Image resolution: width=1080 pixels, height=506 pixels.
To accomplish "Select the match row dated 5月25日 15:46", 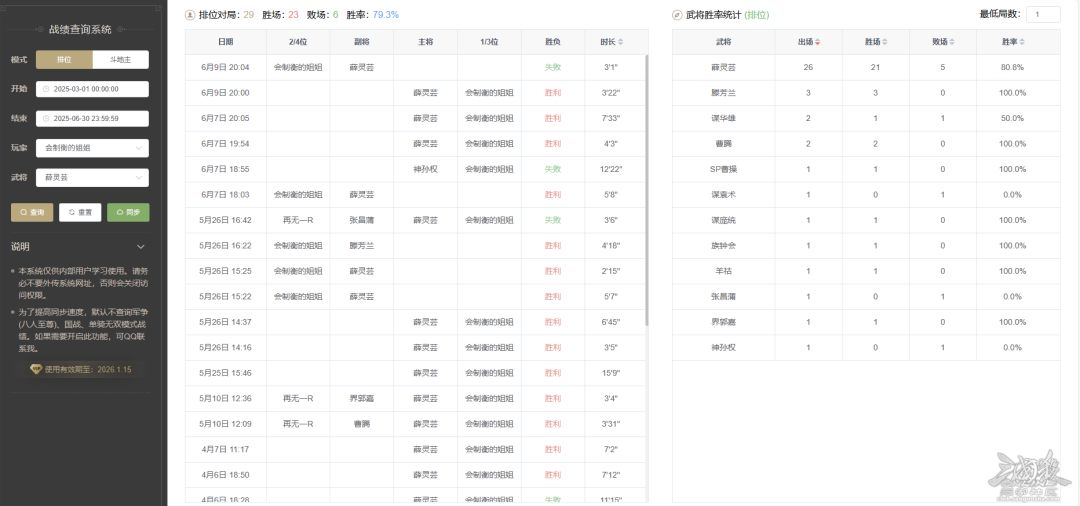I will point(415,372).
